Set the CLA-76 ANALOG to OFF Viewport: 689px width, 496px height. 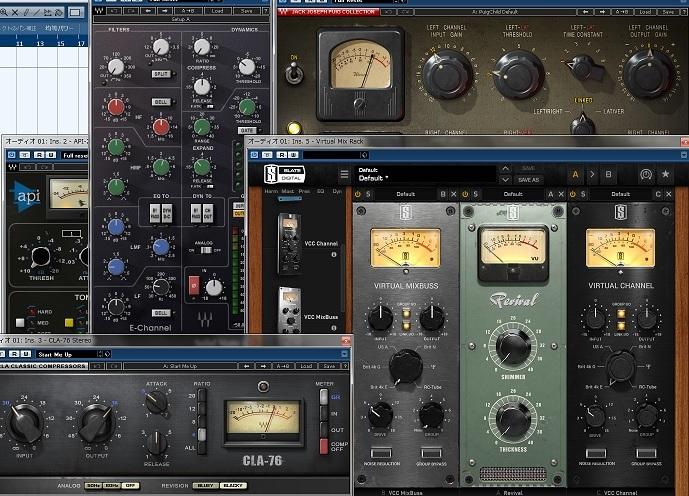(x=131, y=485)
